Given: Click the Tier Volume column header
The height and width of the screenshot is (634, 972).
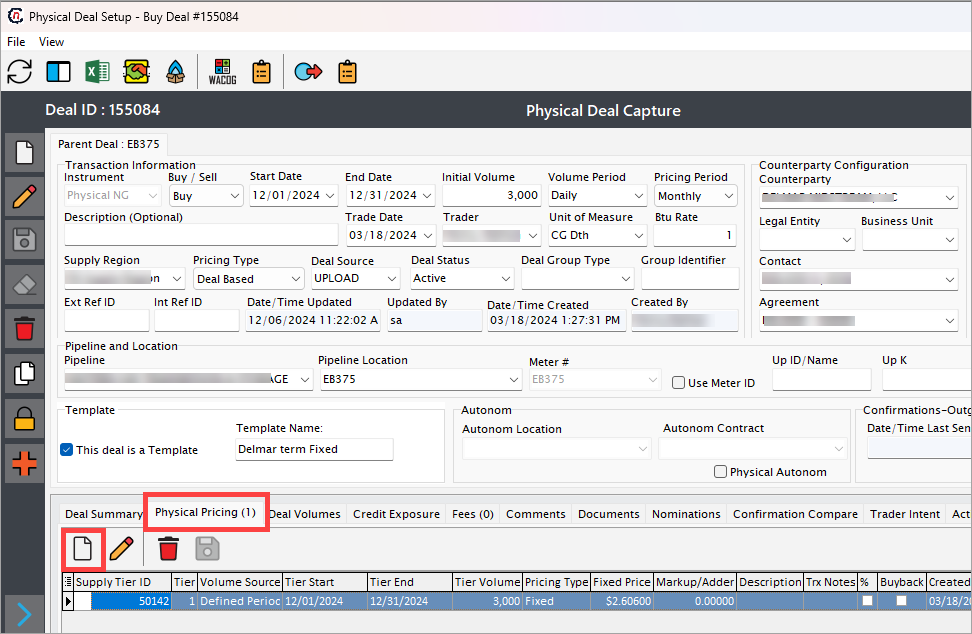Looking at the screenshot, I should pyautogui.click(x=487, y=582).
